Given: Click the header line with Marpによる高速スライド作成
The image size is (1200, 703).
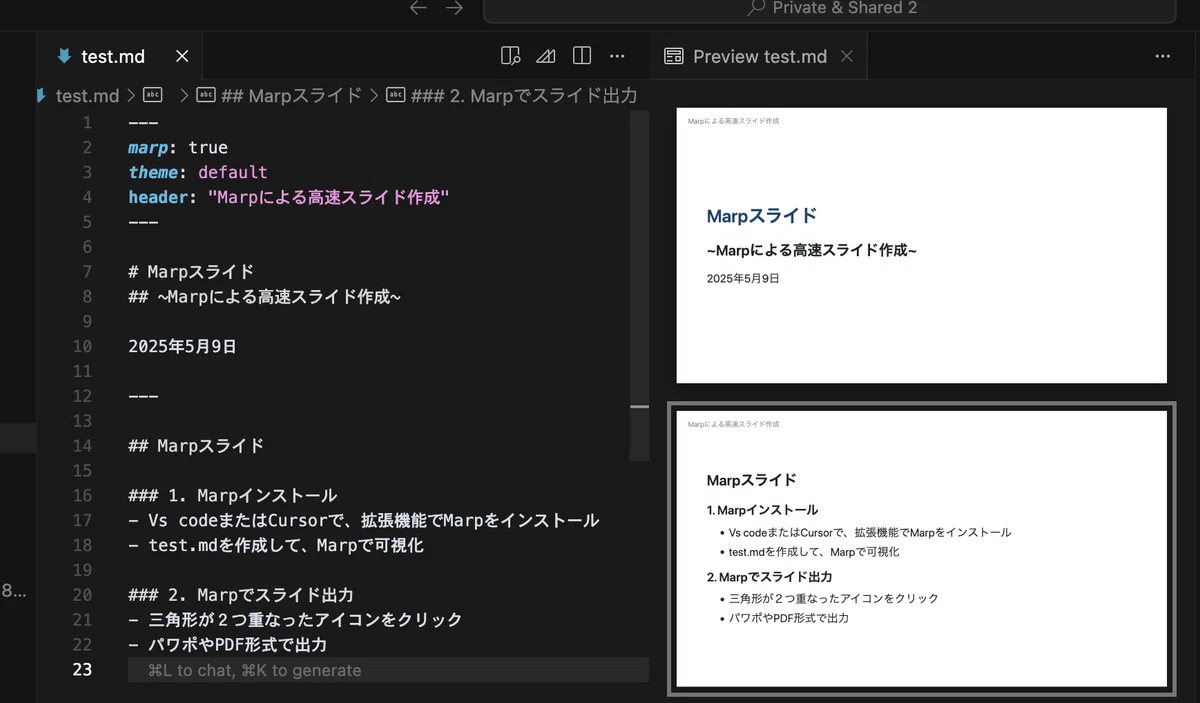Looking at the screenshot, I should point(289,197).
